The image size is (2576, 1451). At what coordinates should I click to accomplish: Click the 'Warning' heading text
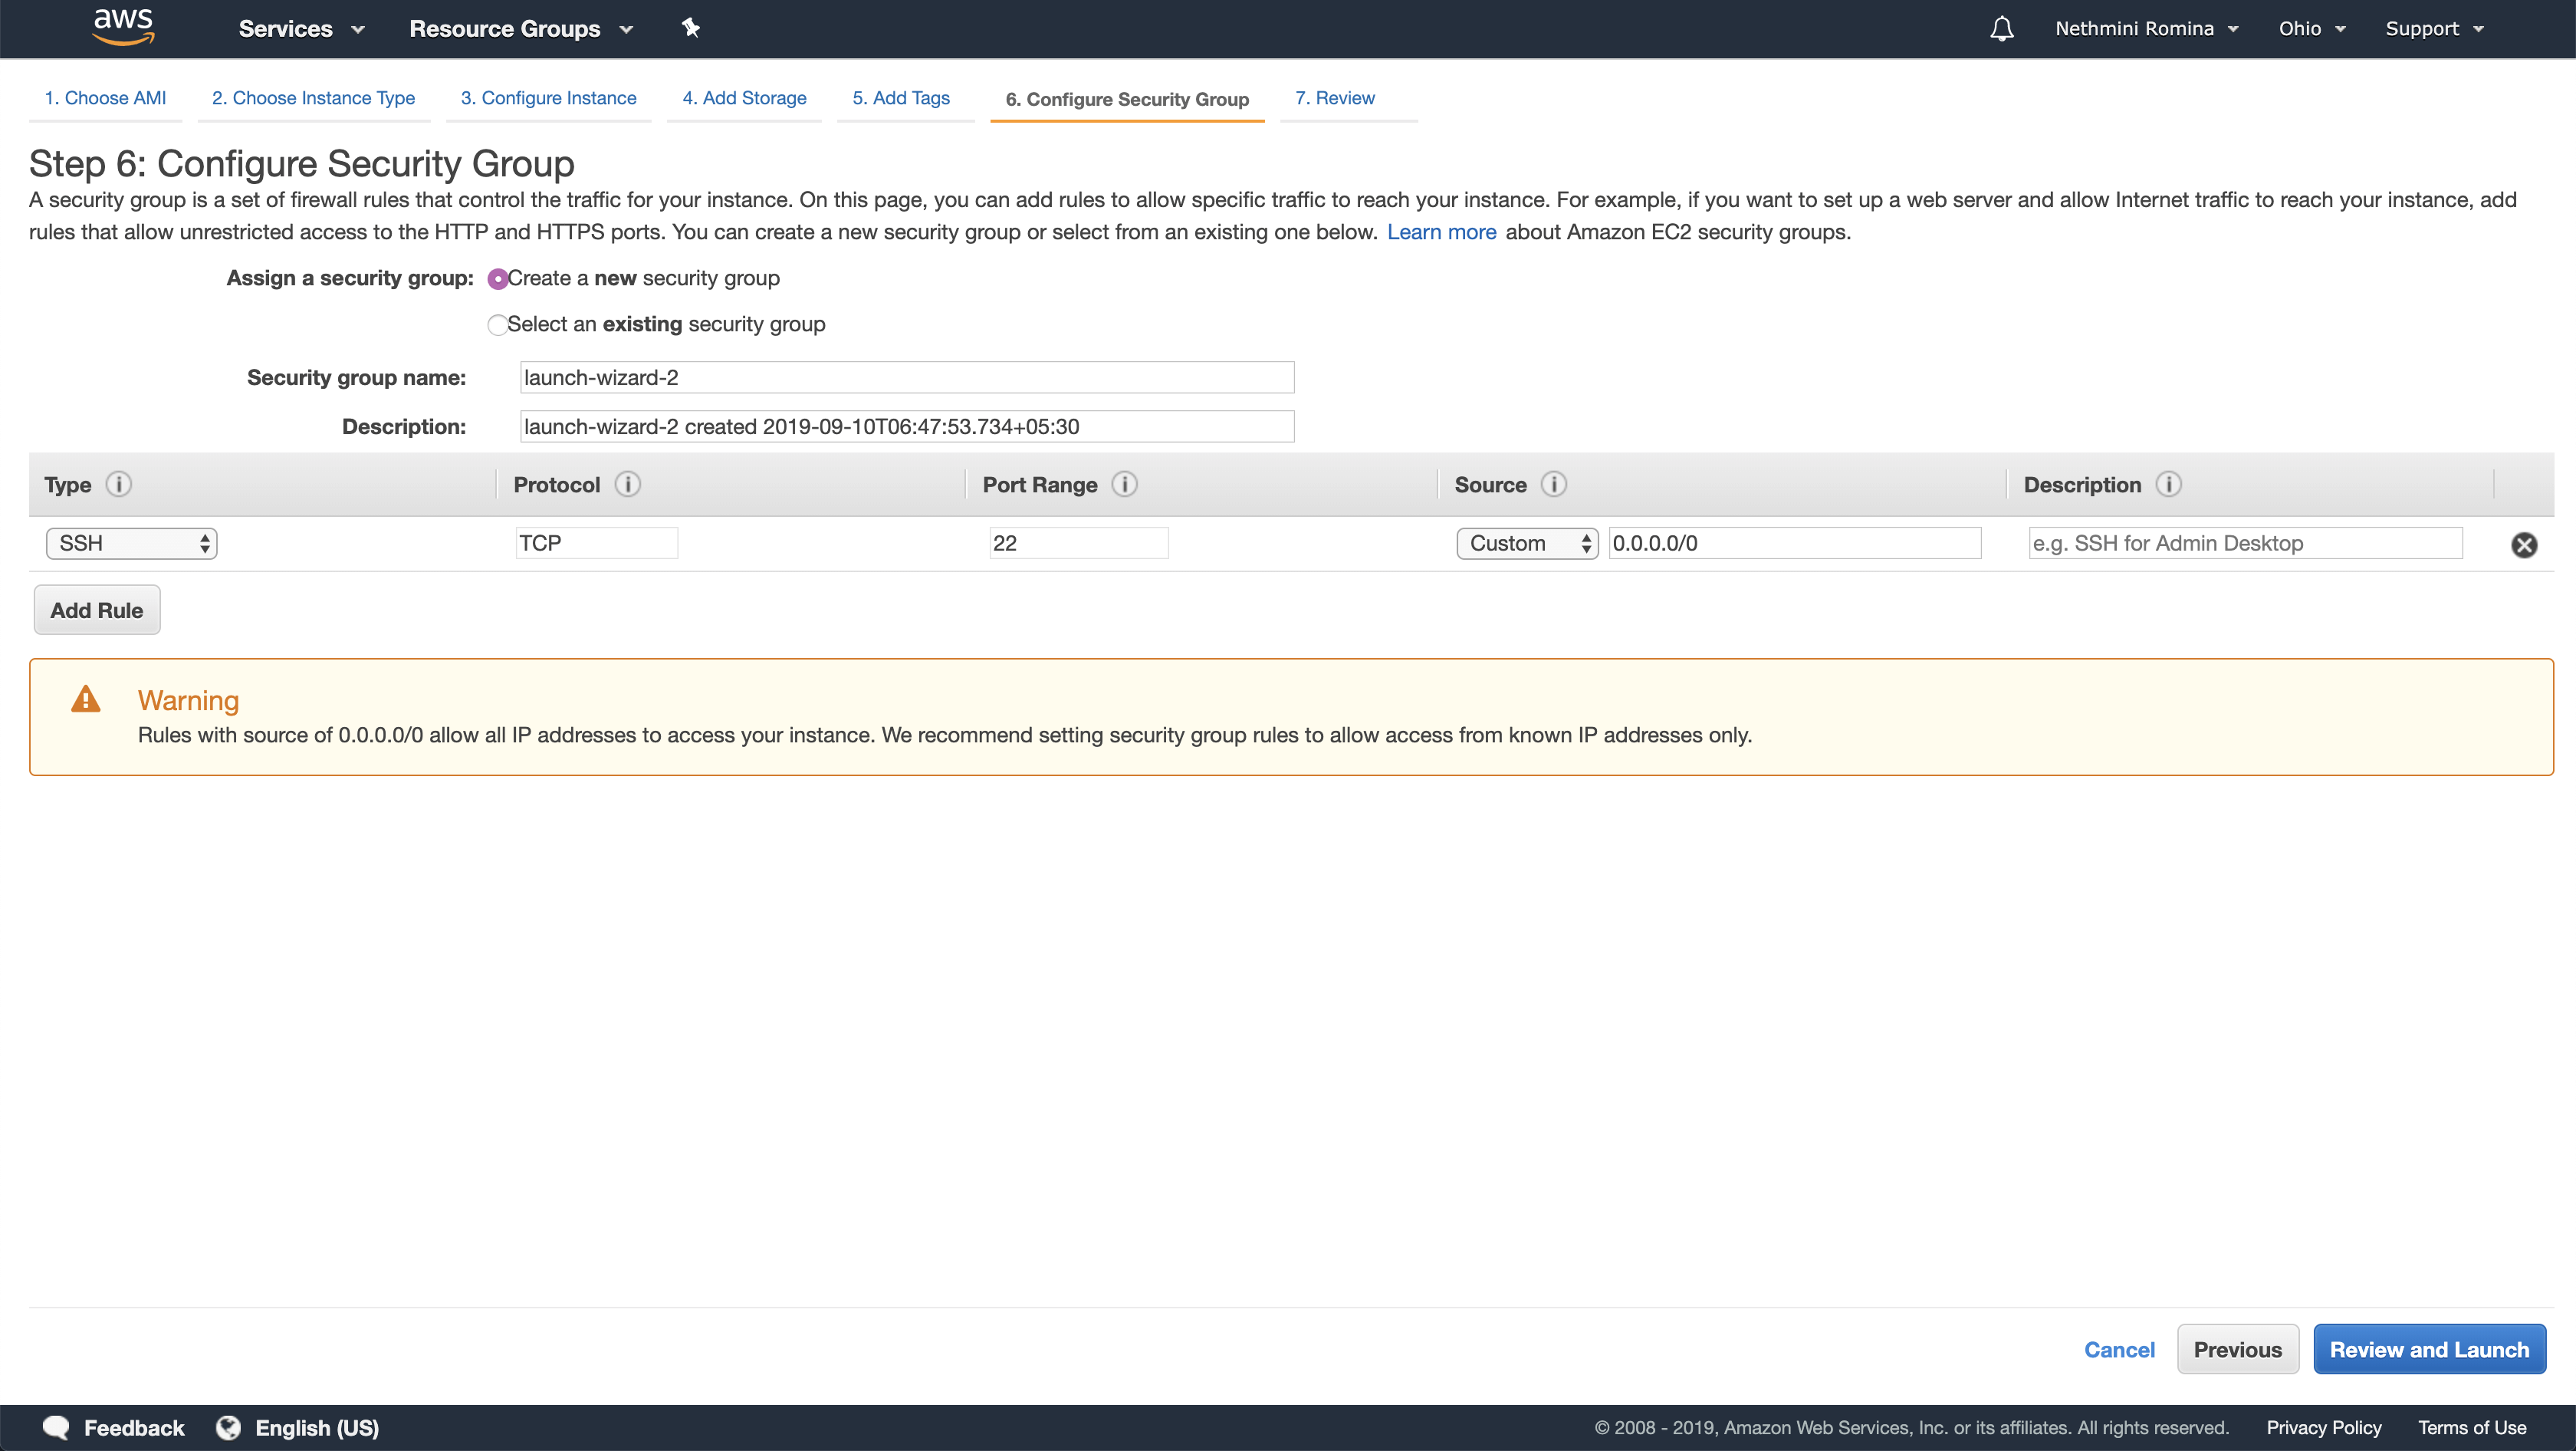point(188,700)
